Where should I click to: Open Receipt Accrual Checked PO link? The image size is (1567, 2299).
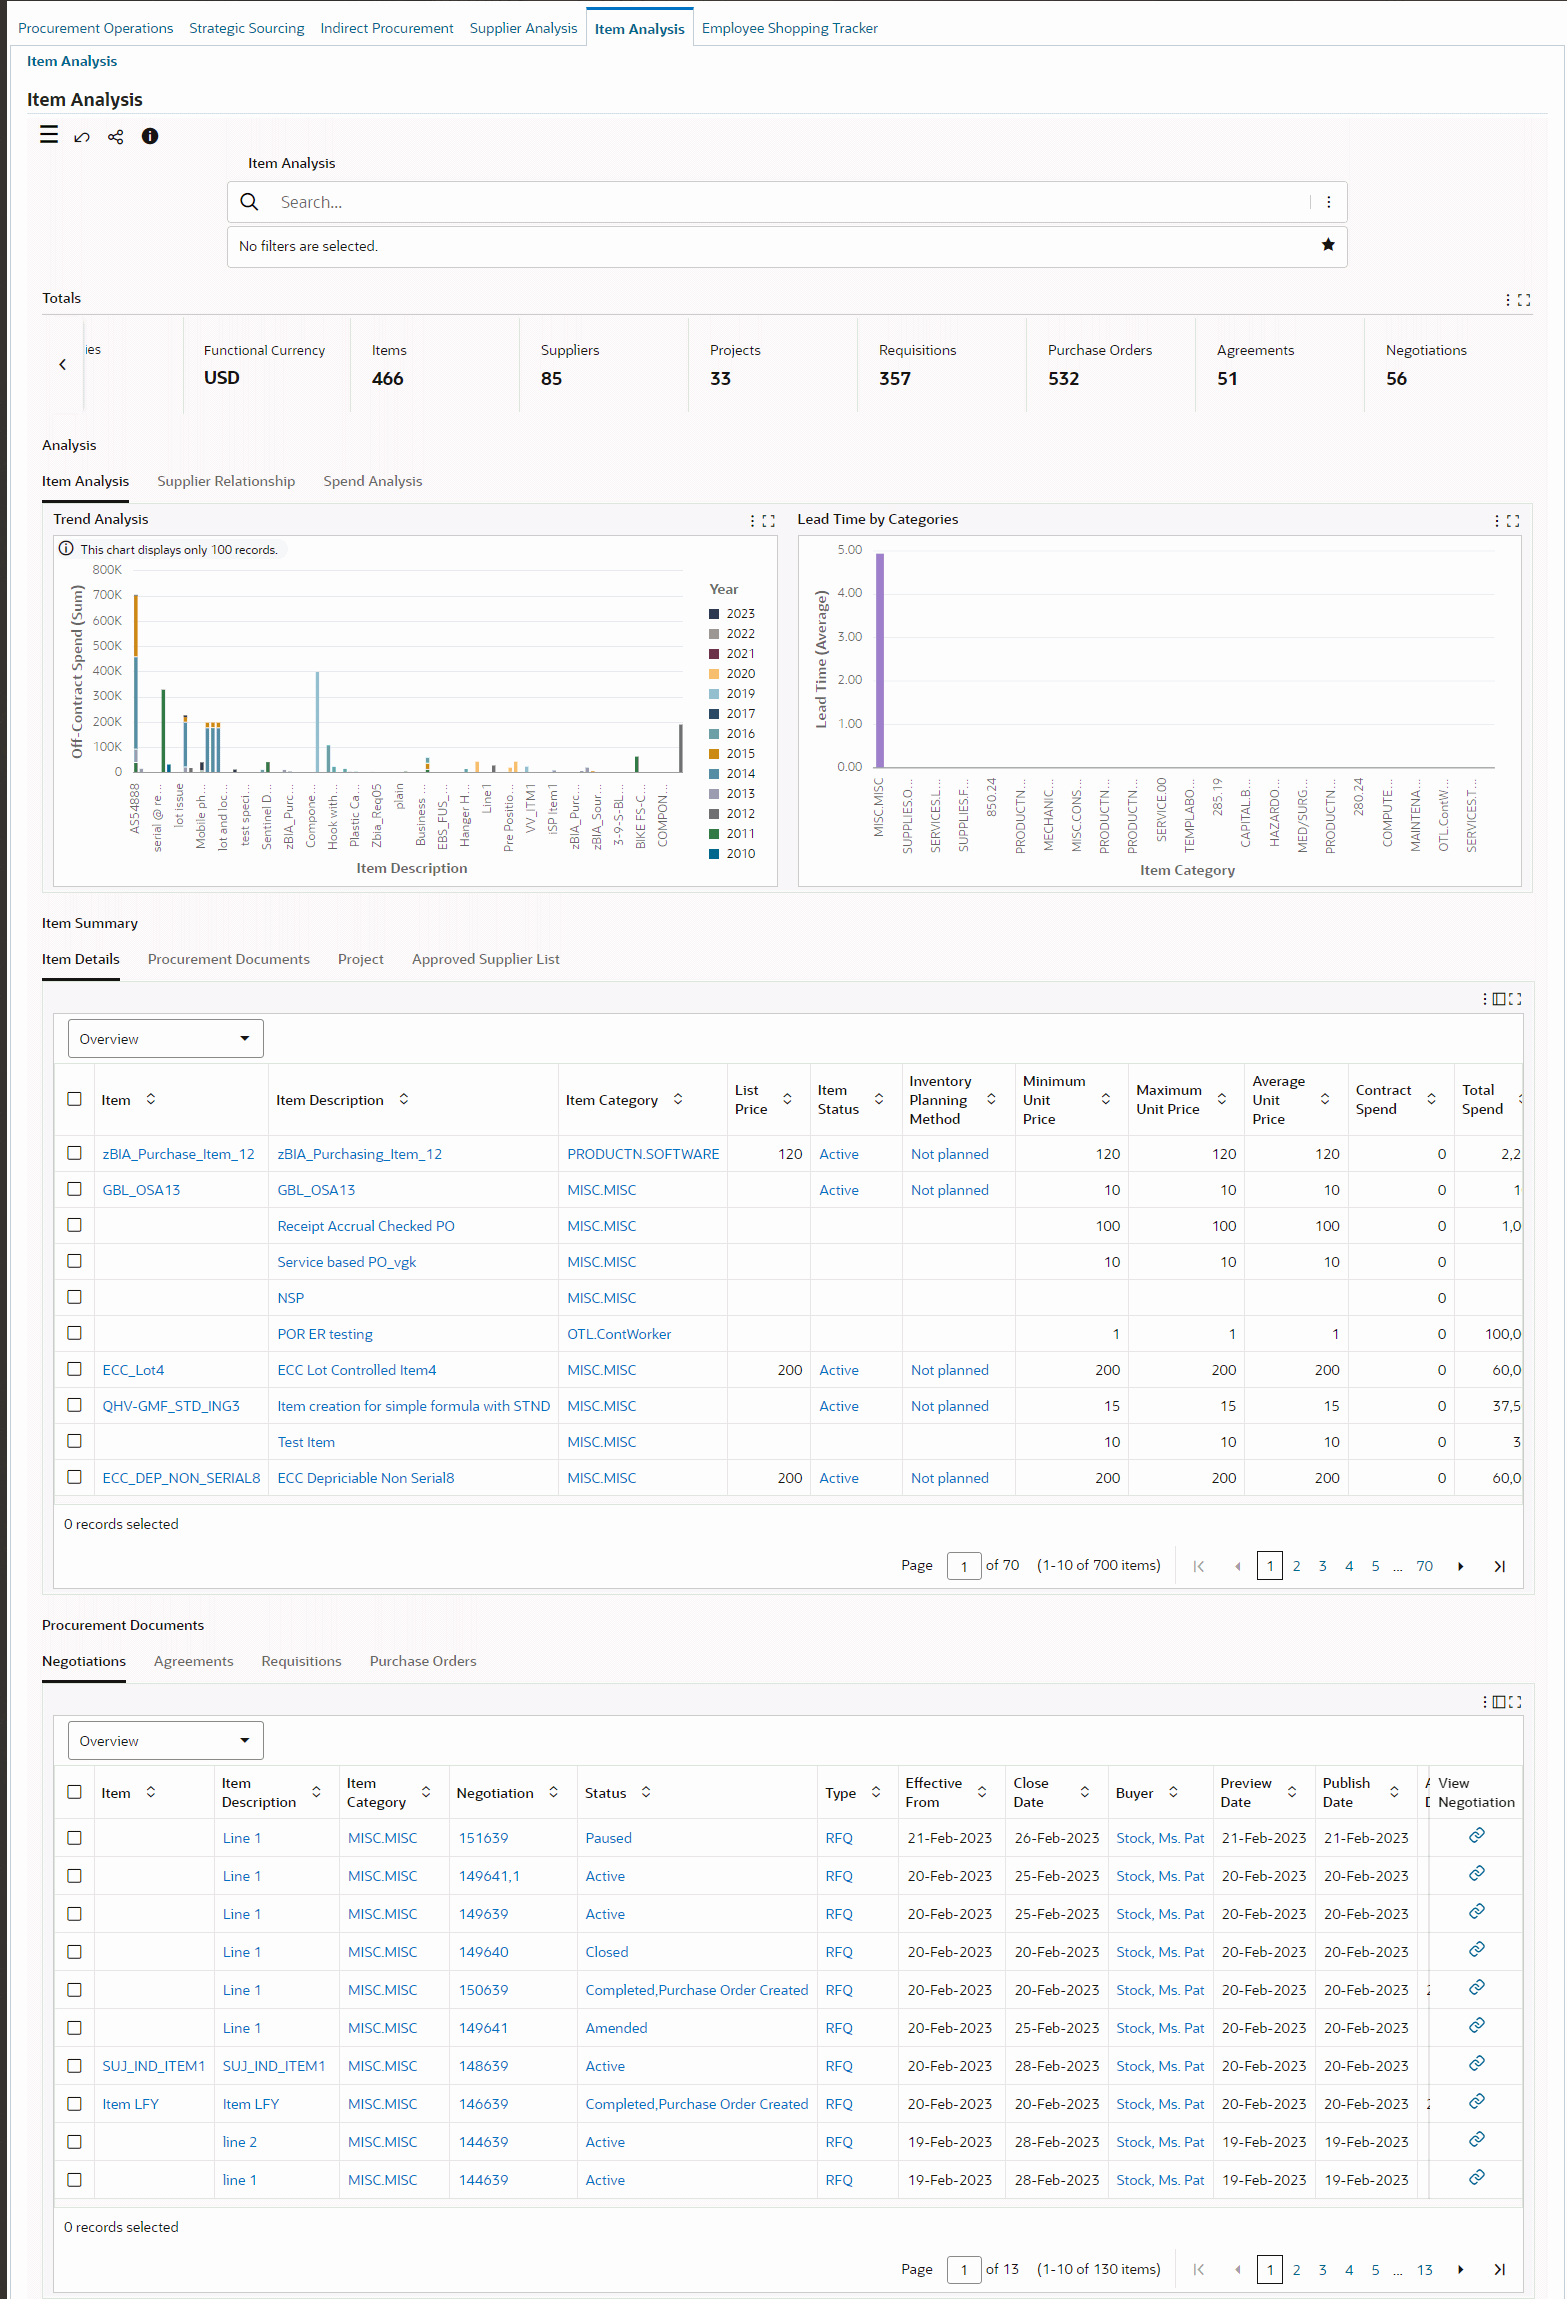click(x=366, y=1226)
